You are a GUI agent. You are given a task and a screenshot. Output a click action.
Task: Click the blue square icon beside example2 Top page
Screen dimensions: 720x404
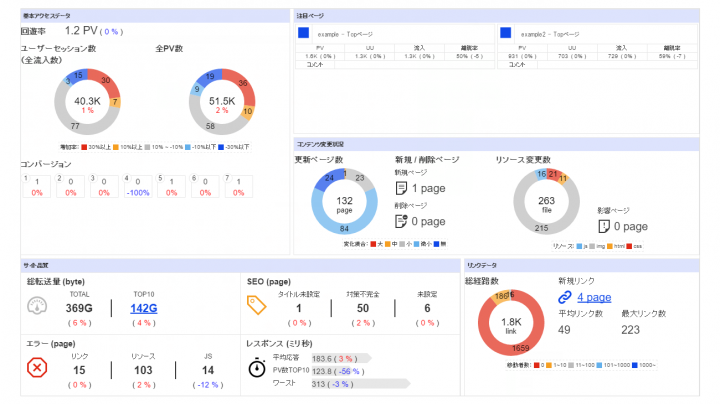pos(505,33)
